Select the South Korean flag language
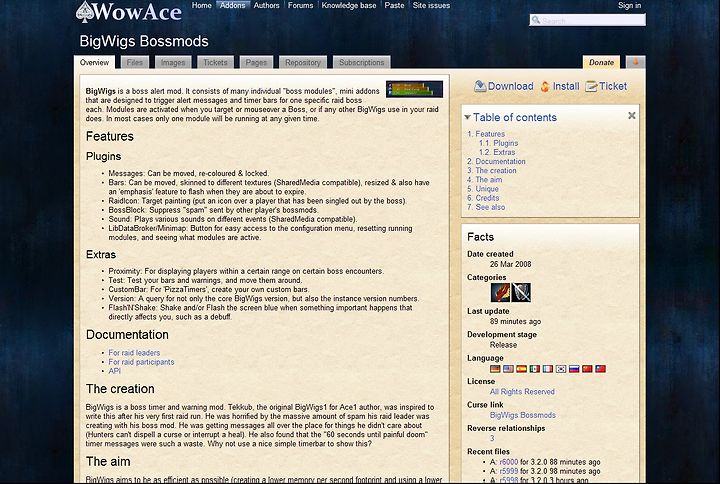Image resolution: width=720 pixels, height=484 pixels. pos(561,369)
